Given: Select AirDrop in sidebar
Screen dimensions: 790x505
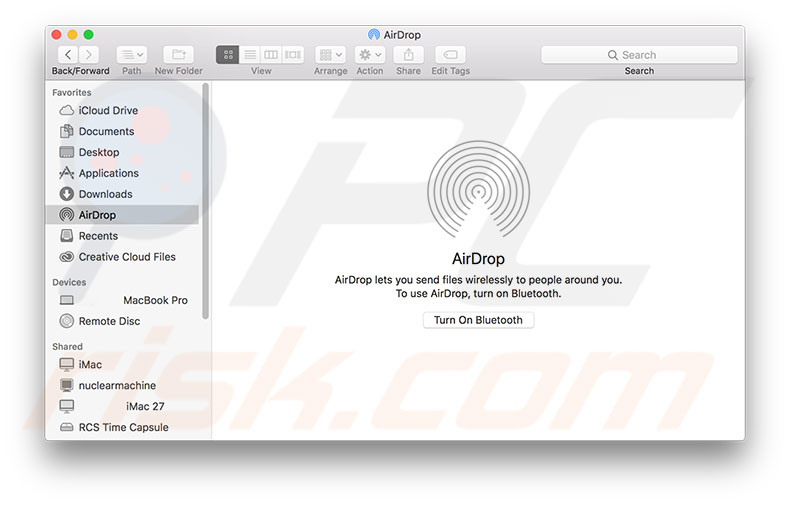Looking at the screenshot, I should coord(122,215).
